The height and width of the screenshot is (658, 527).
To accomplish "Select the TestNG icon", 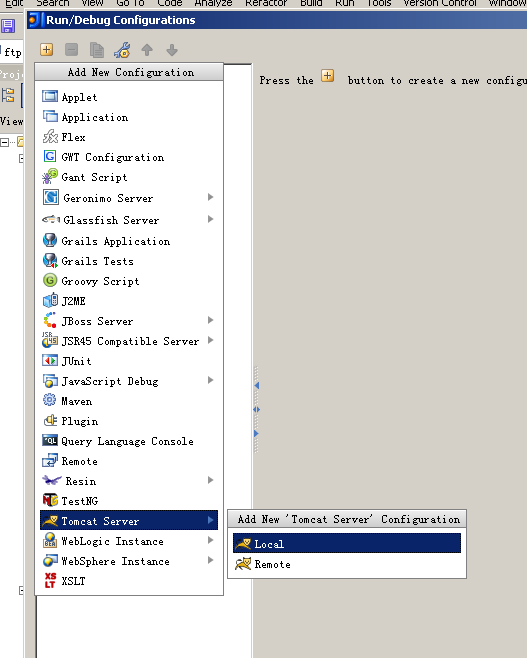I will (50, 500).
